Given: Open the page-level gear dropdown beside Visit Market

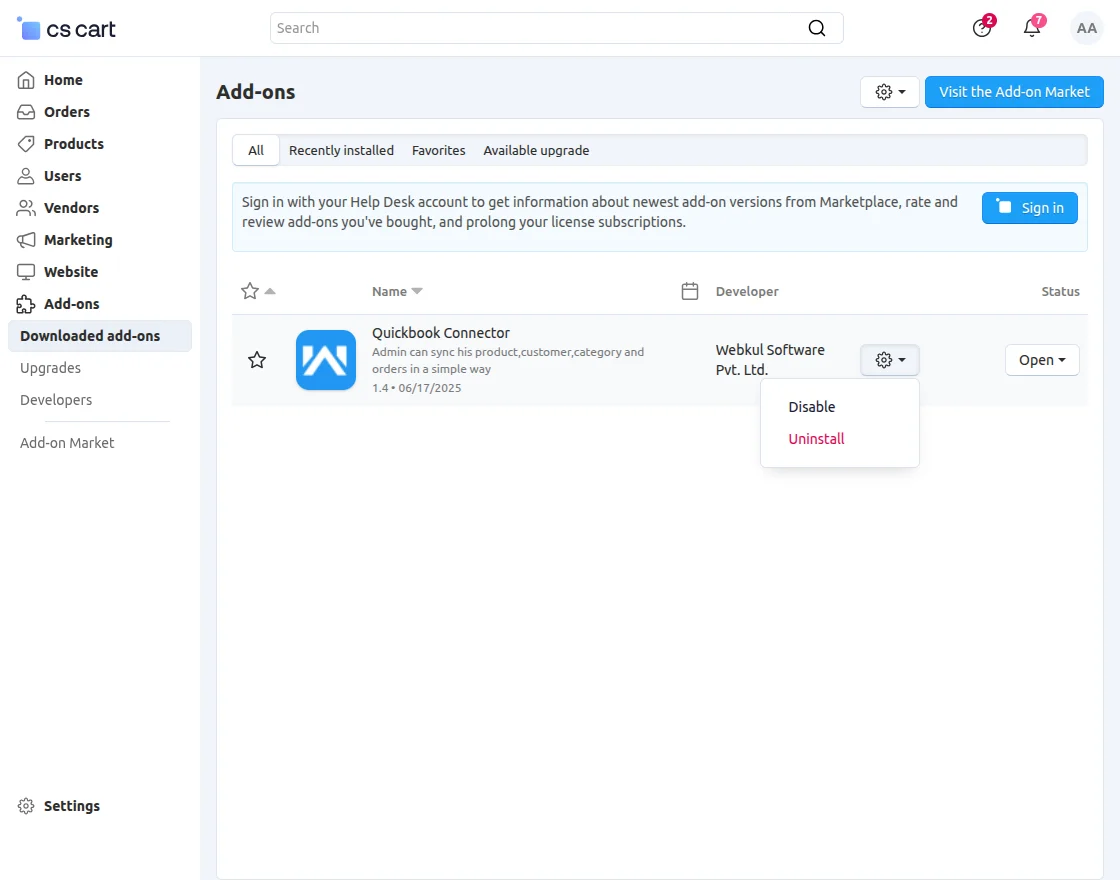Looking at the screenshot, I should coord(889,92).
